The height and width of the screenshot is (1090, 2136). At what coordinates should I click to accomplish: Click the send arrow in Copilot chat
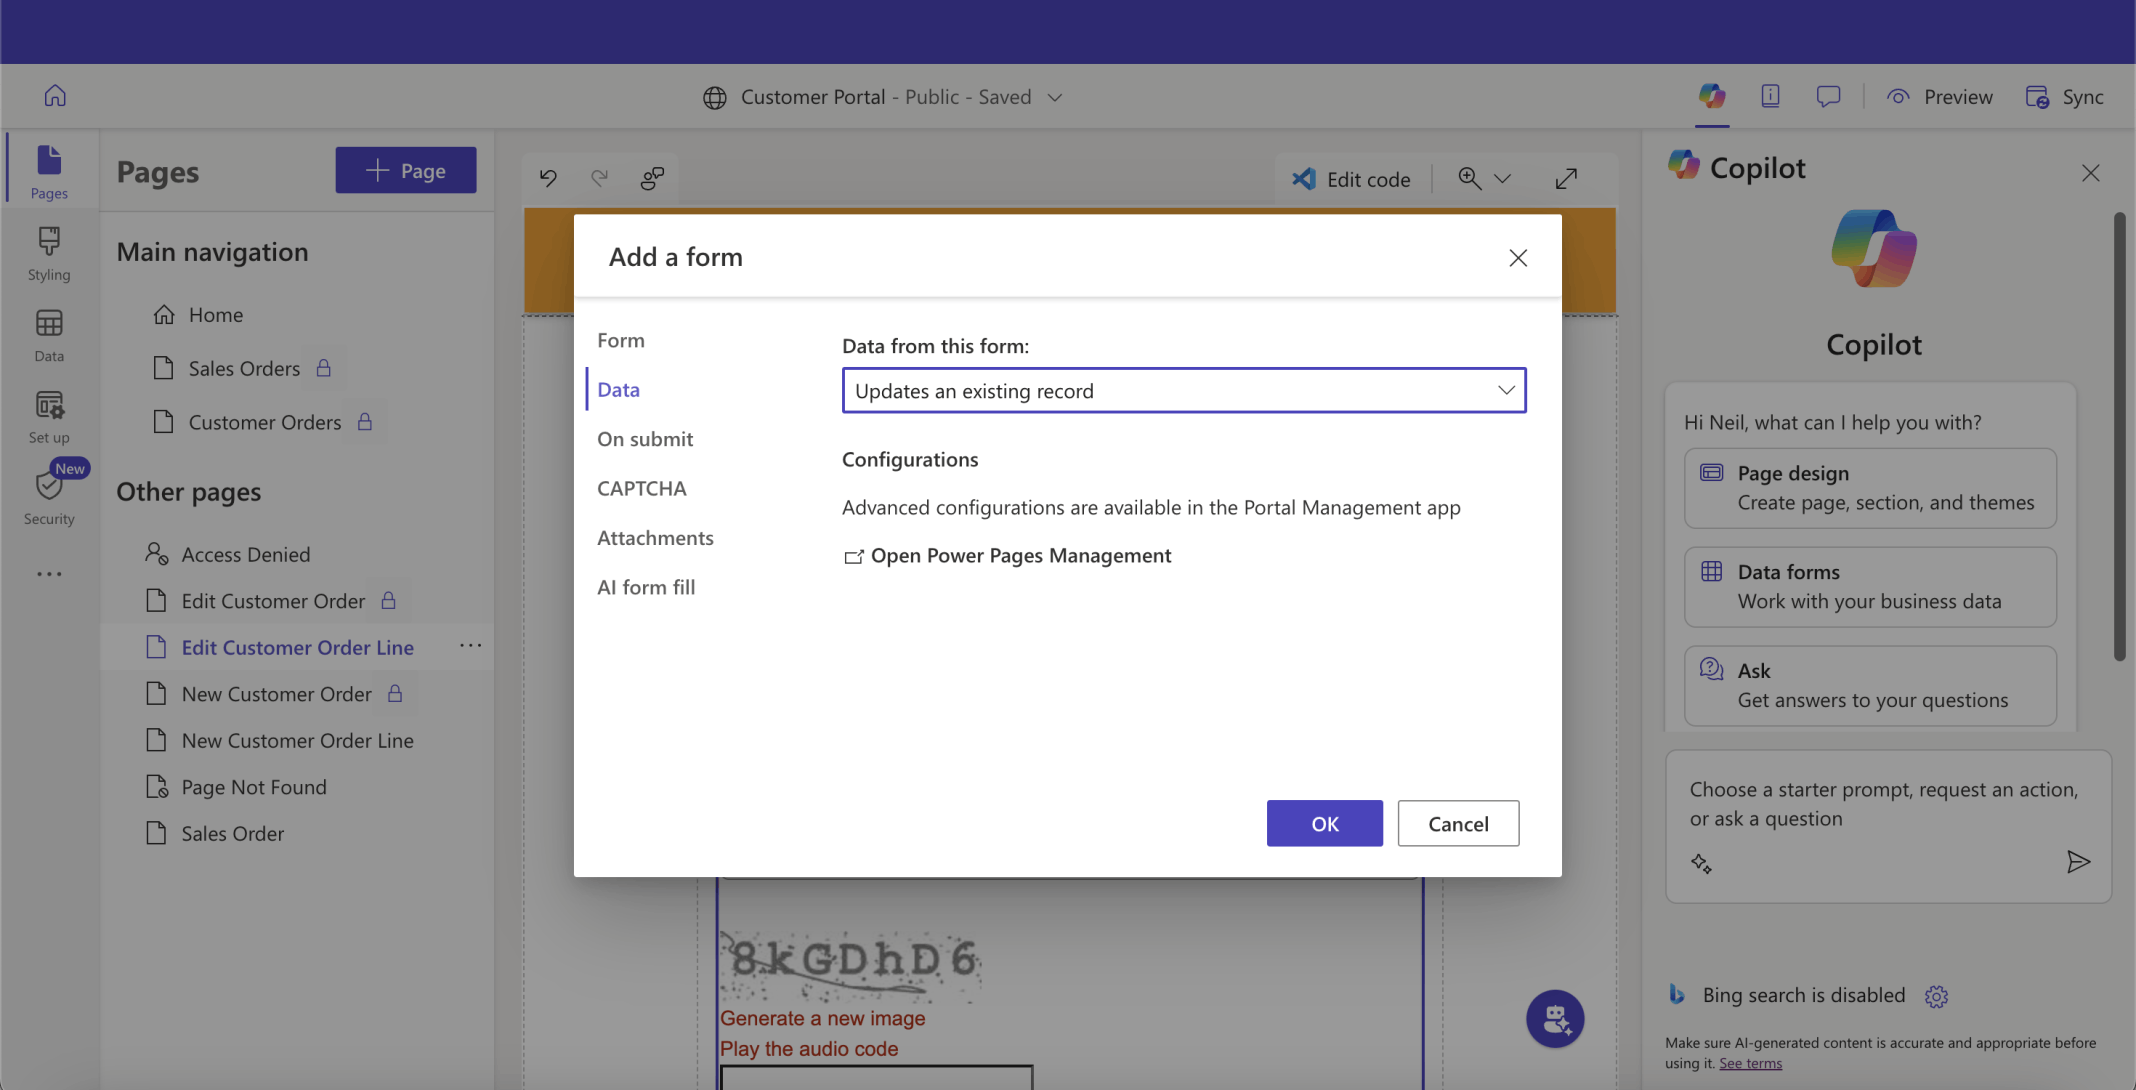[x=2078, y=862]
